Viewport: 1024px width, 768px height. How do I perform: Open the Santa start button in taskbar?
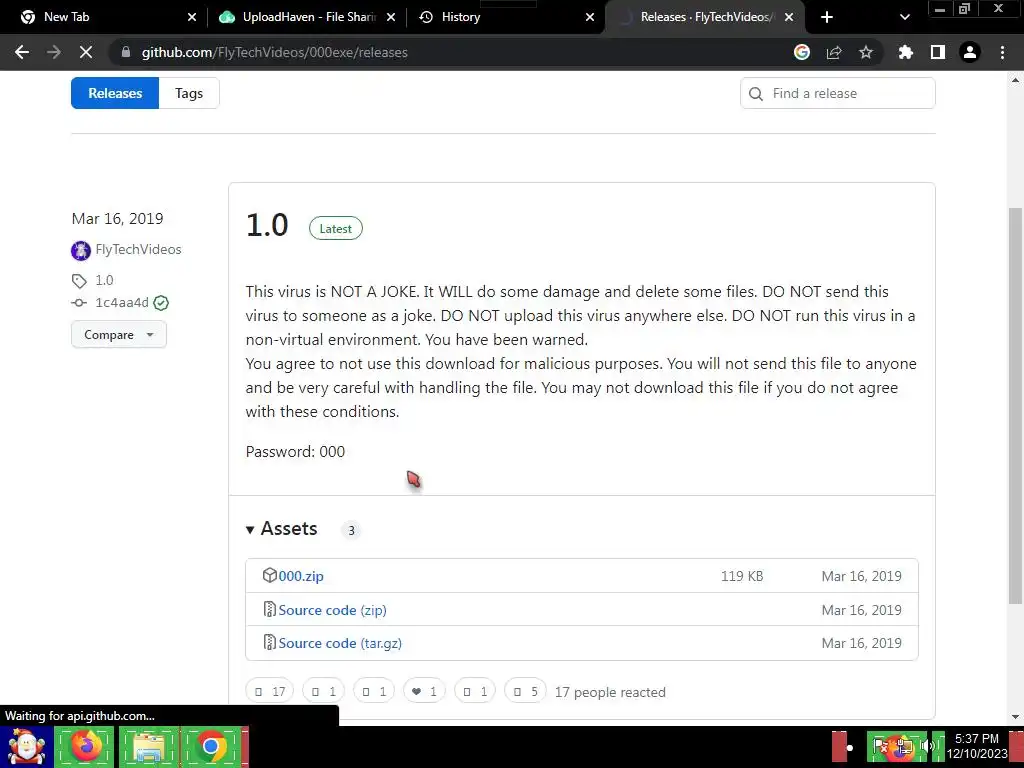point(26,747)
